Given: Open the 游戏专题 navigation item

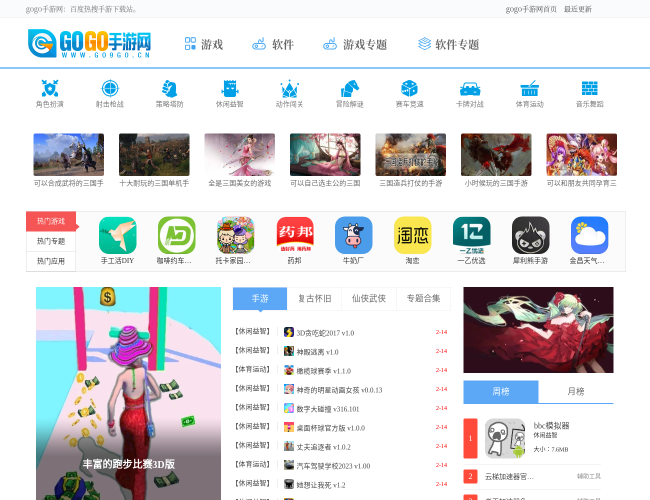Looking at the screenshot, I should point(355,44).
